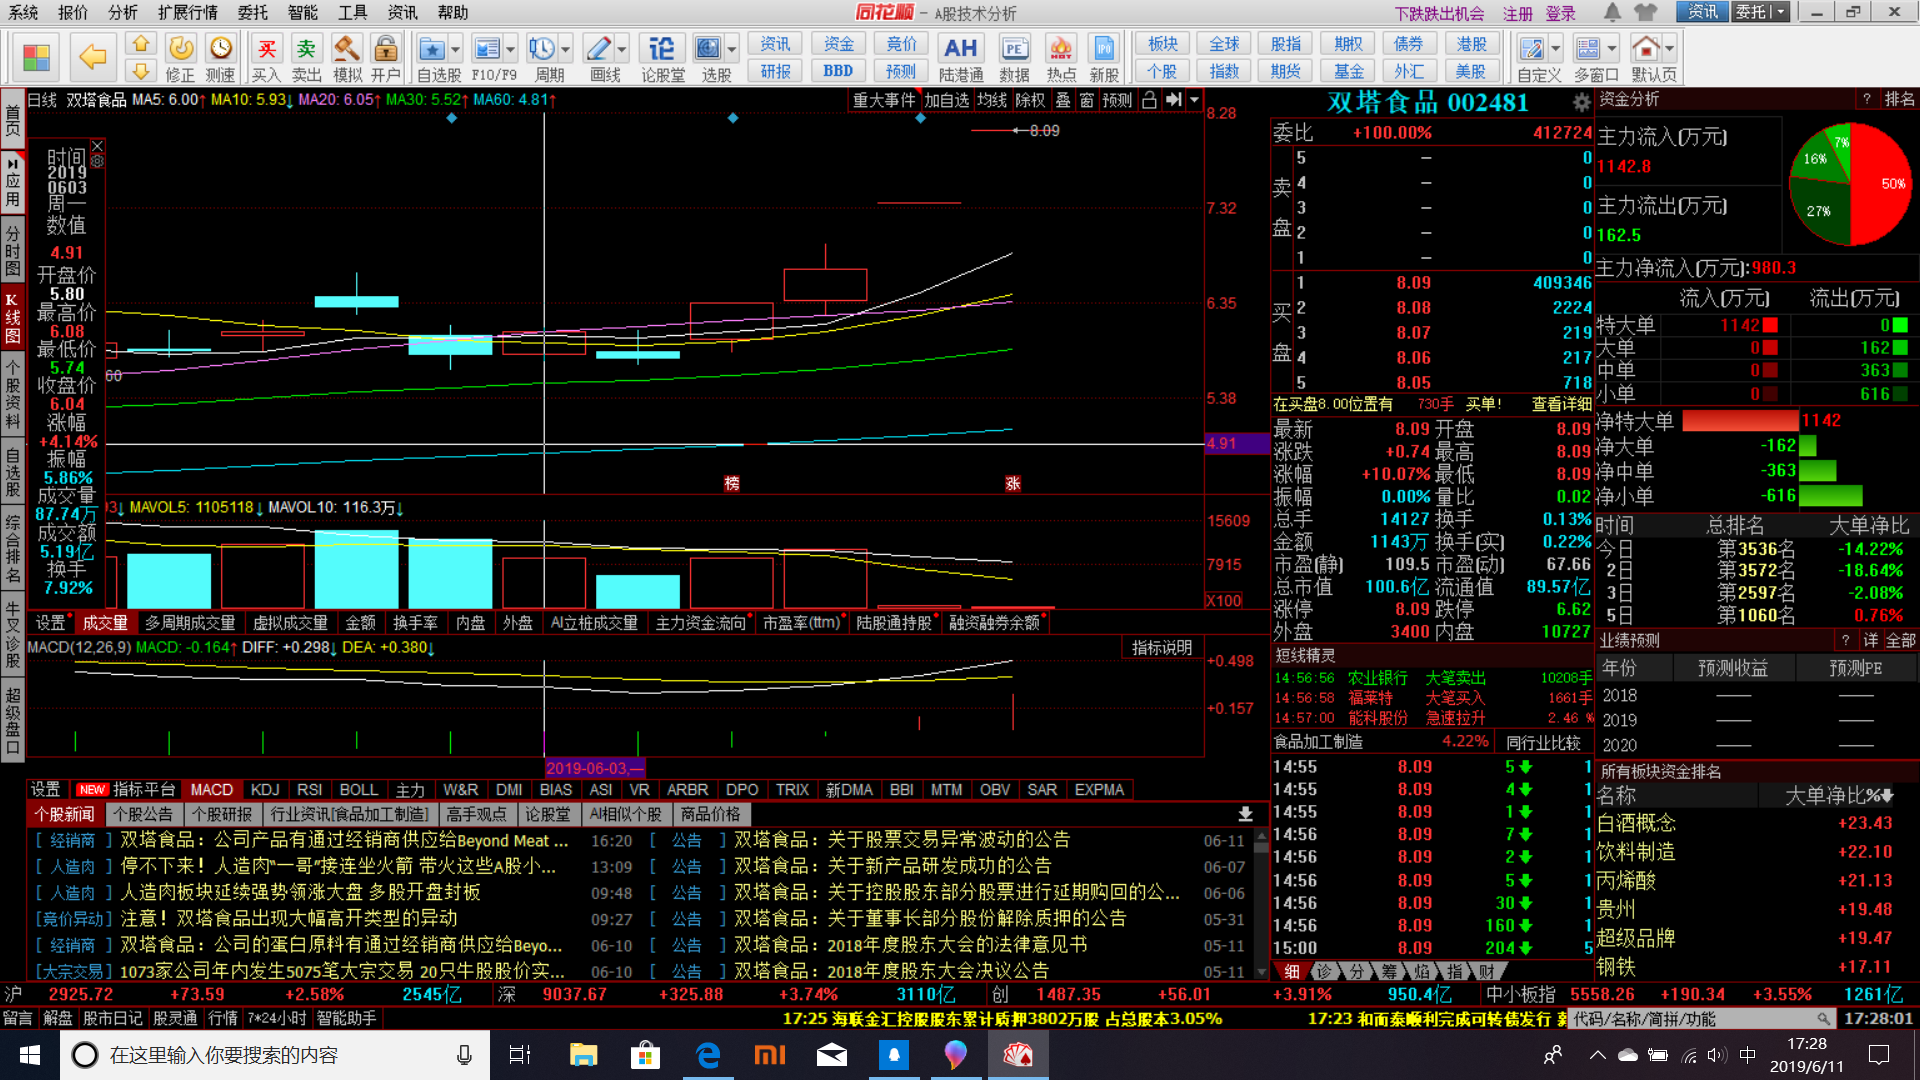This screenshot has width=1920, height=1080.
Task: Open the chart toolbar red dropdown arrow
Action: click(x=1194, y=100)
